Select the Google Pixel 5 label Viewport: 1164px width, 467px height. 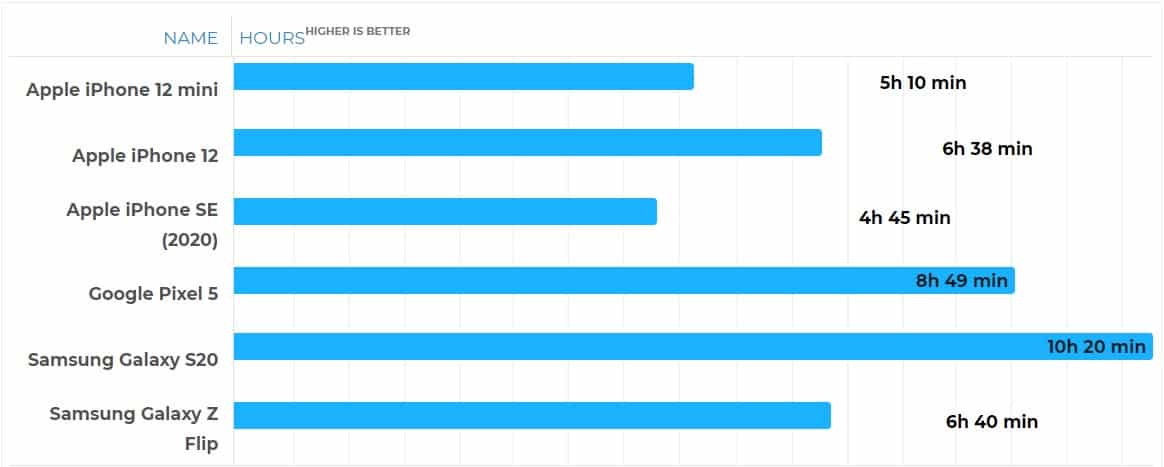coord(153,294)
